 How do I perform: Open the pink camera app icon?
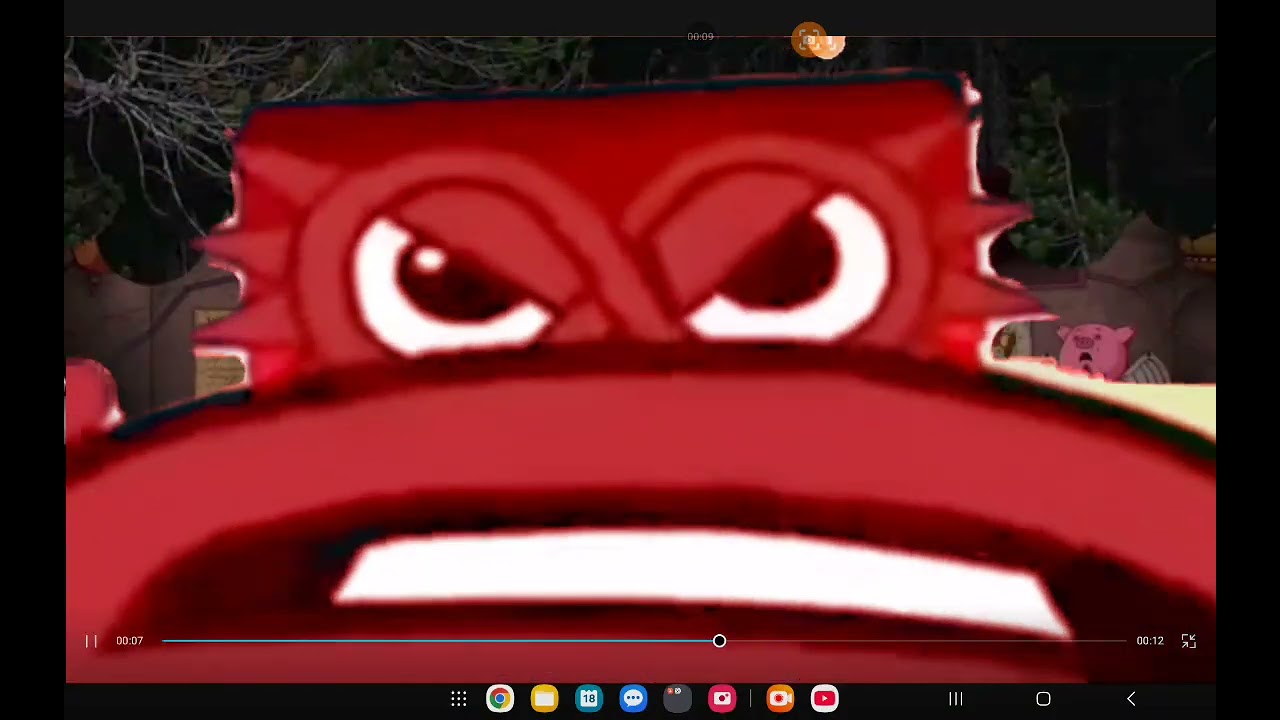[722, 699]
